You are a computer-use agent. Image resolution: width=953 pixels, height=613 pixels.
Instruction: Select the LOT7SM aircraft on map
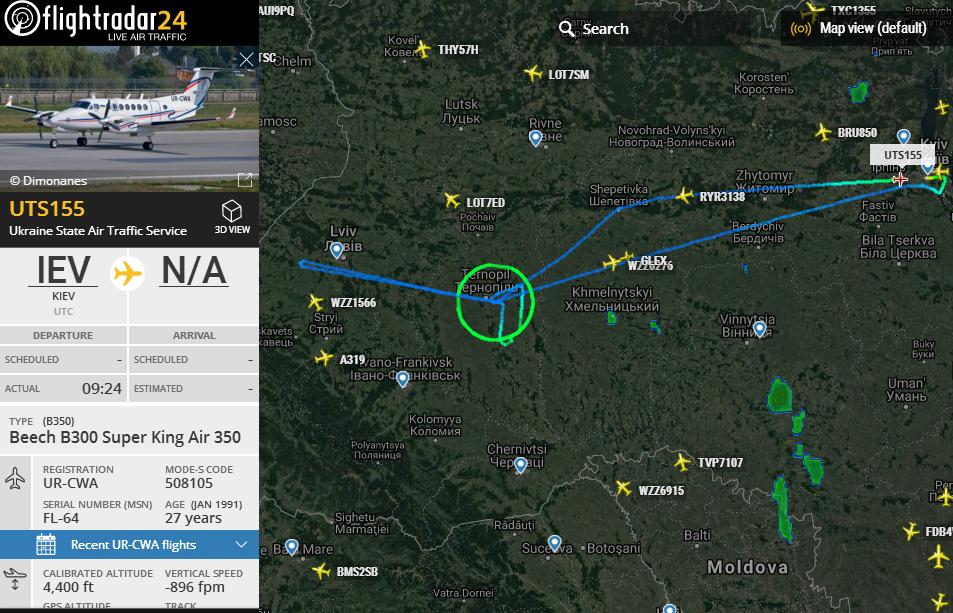533,74
